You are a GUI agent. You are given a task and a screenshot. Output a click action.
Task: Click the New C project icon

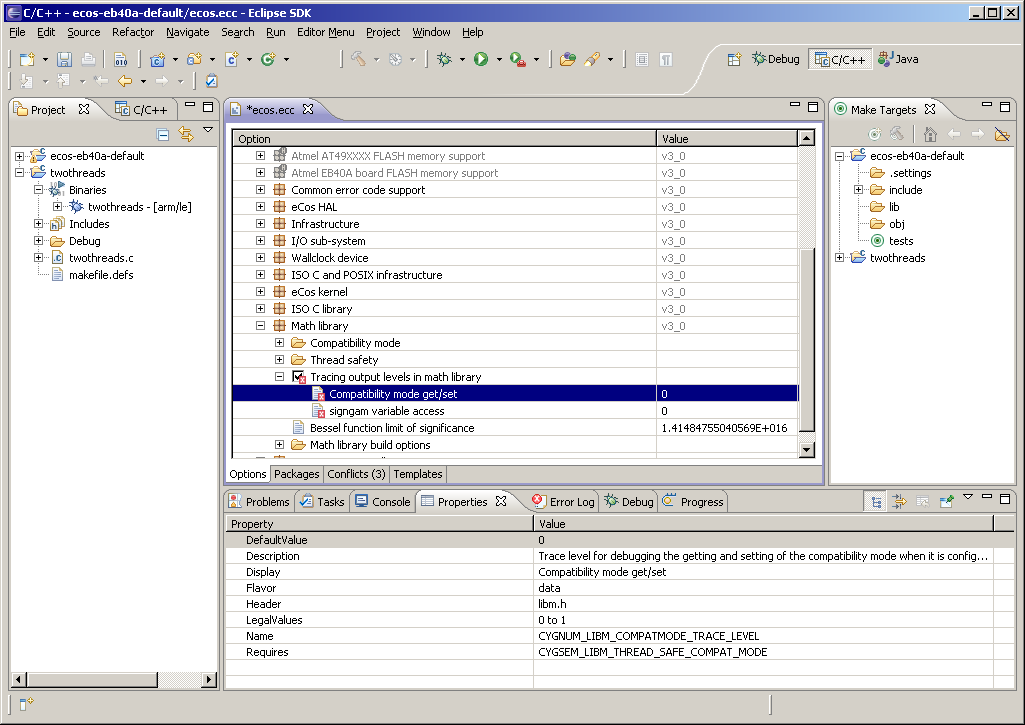158,59
